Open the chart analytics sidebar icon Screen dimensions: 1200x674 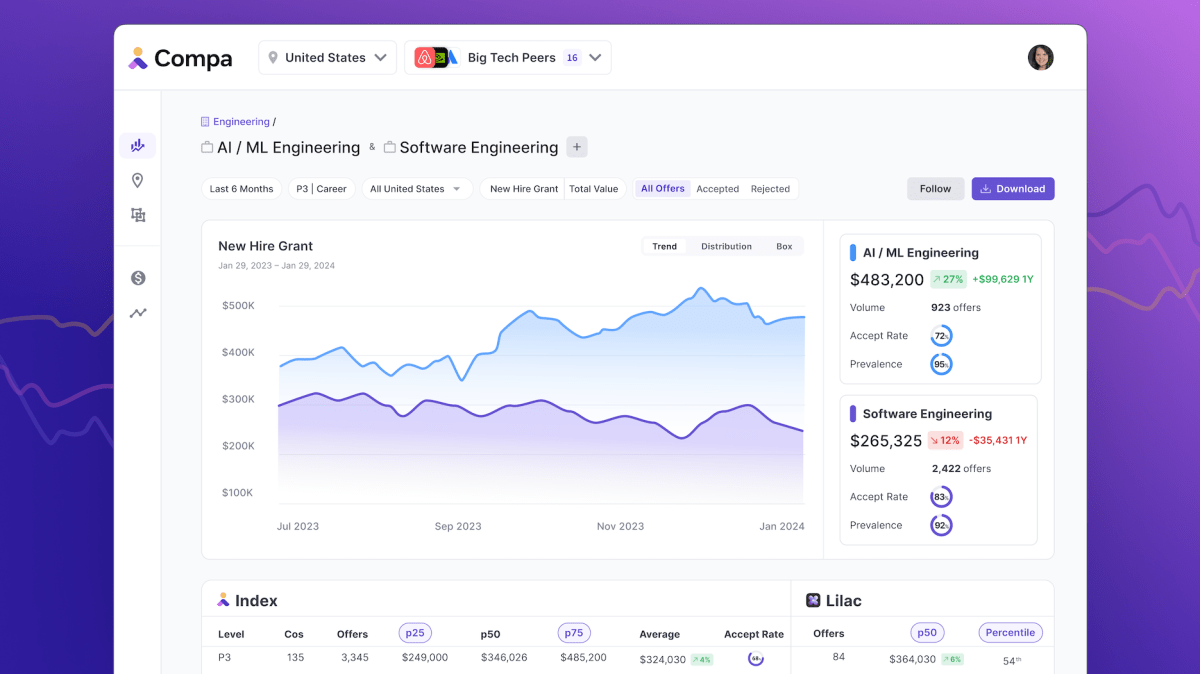click(138, 146)
